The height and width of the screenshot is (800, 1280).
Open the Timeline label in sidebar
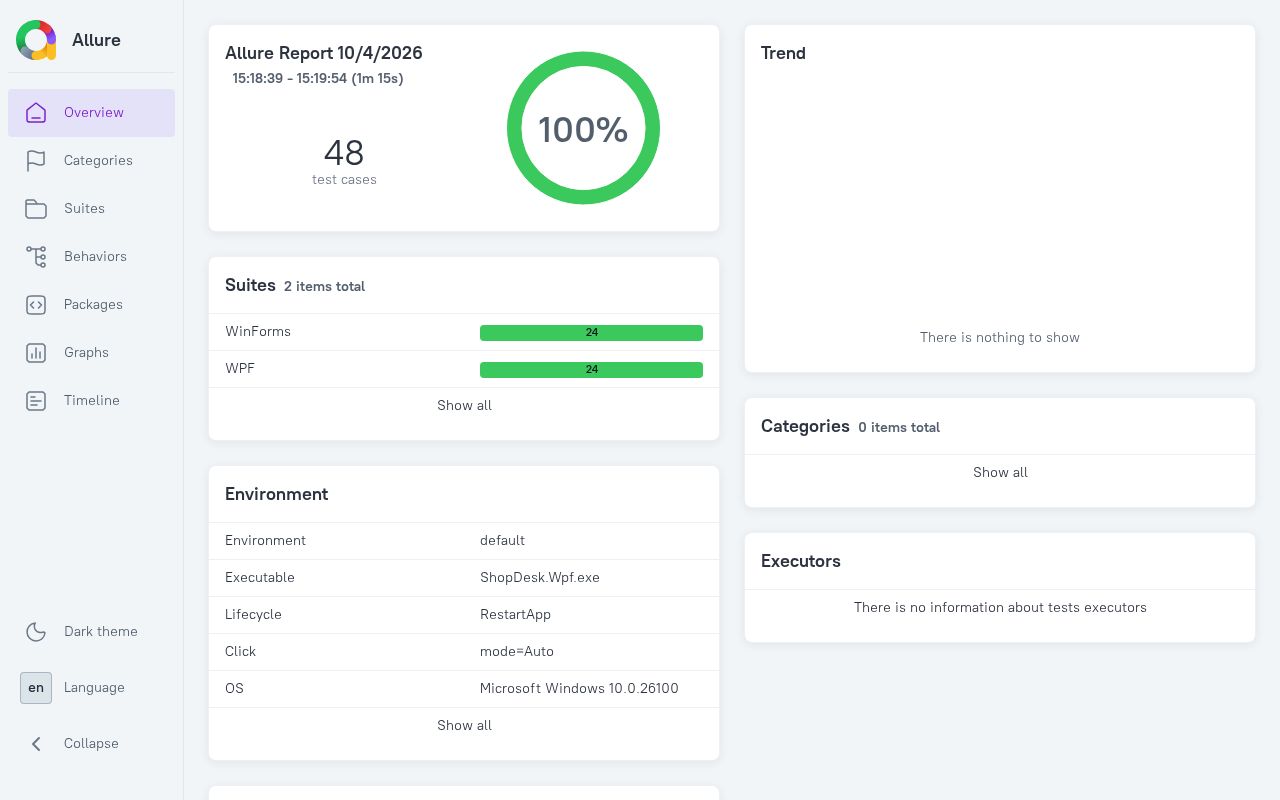(92, 400)
